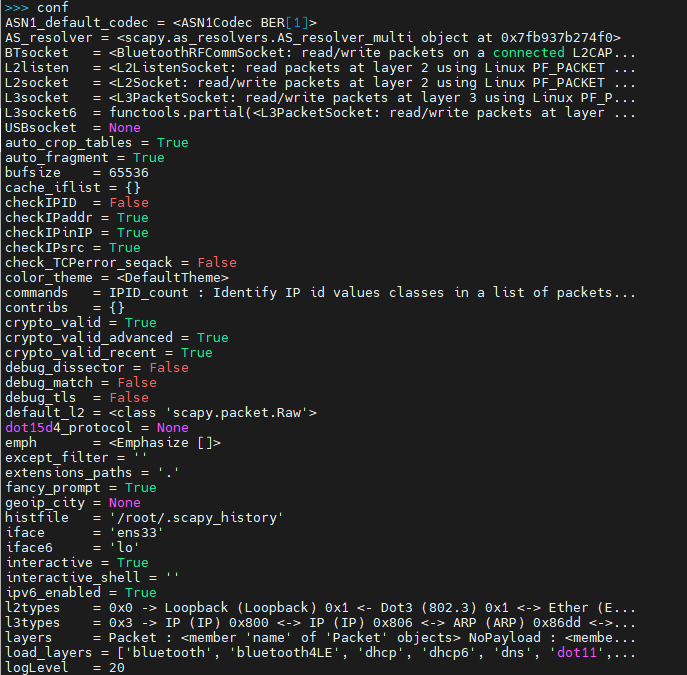
Task: Click the False value of debug_tls
Action: point(129,398)
